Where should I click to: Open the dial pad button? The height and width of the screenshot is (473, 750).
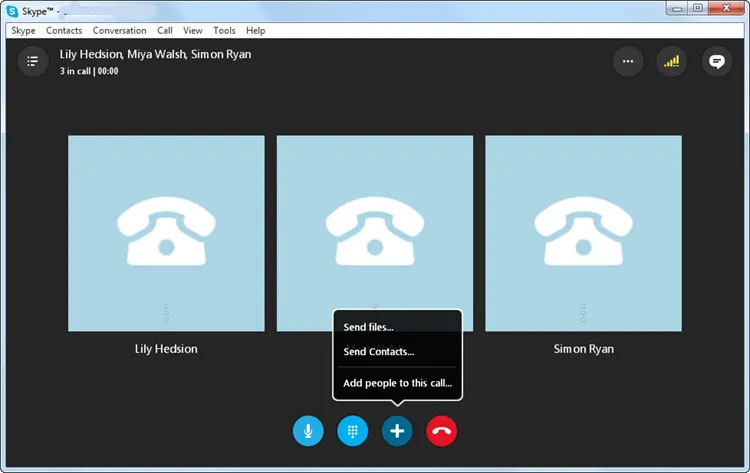coord(353,430)
